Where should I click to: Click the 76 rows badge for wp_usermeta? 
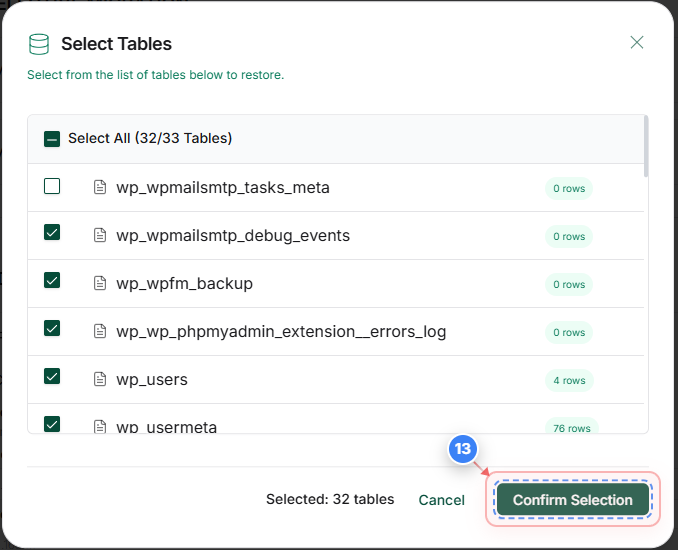coord(572,426)
